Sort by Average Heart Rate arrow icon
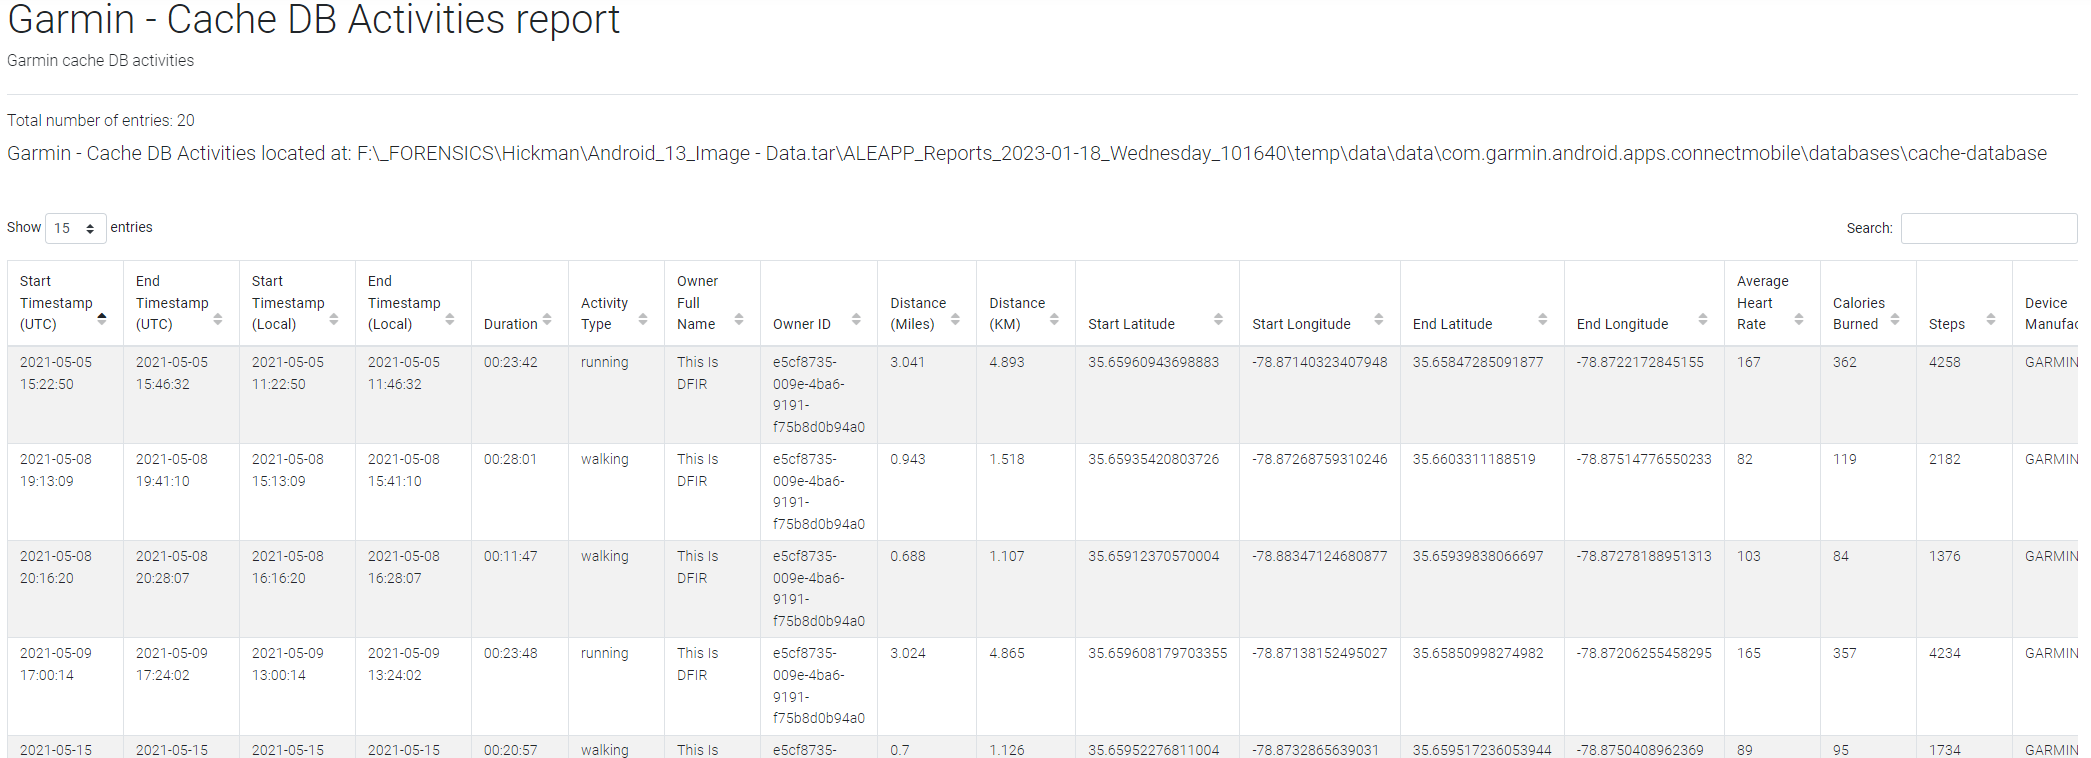This screenshot has width=2091, height=758. pos(1799,319)
